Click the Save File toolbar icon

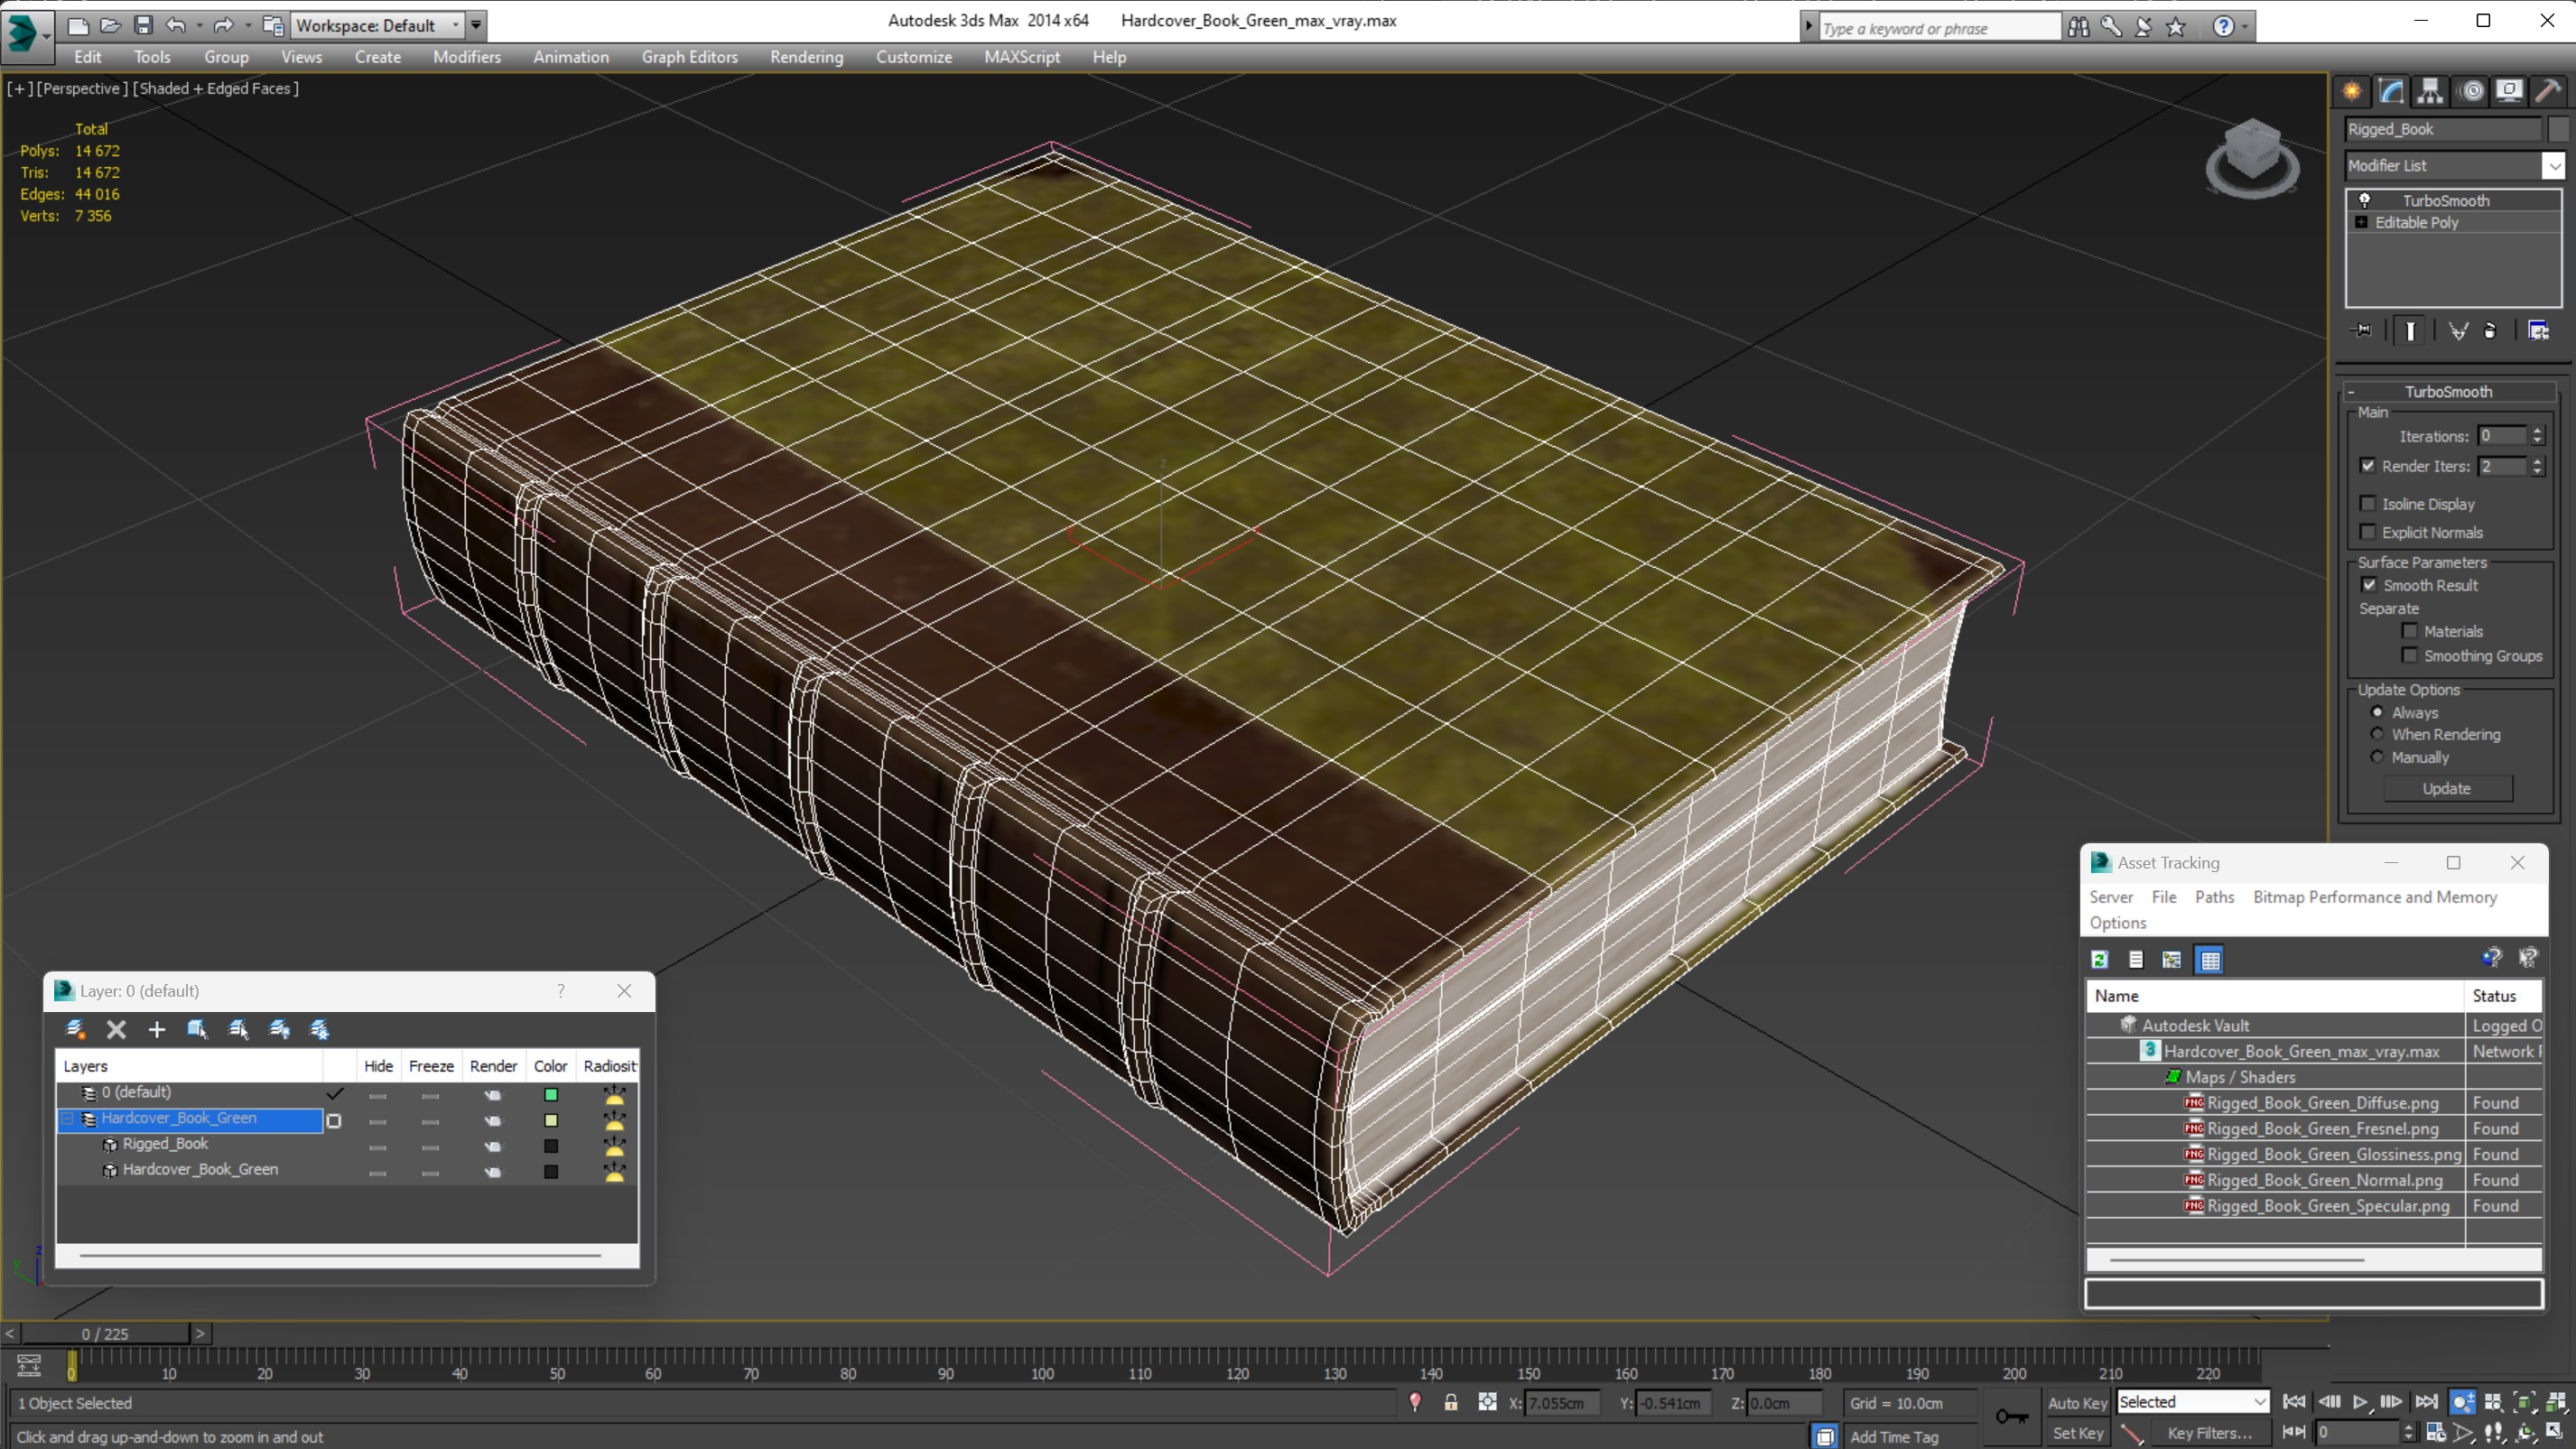143,25
